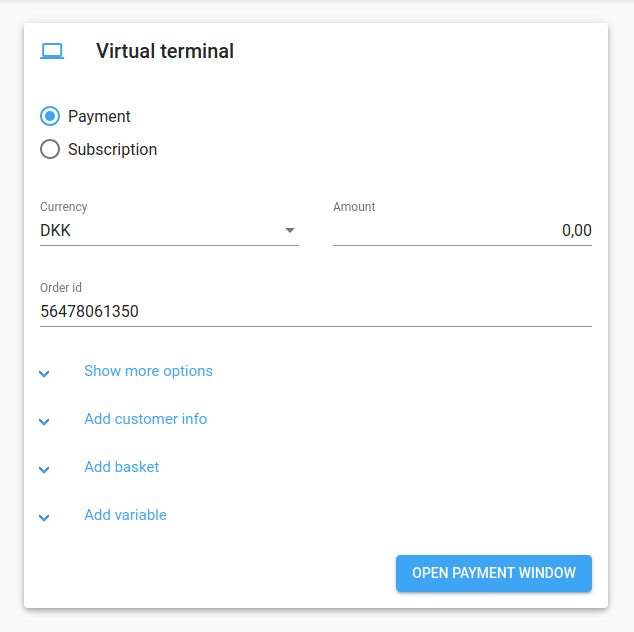The width and height of the screenshot is (634, 632).
Task: Expand Show more options
Action: coord(148,371)
